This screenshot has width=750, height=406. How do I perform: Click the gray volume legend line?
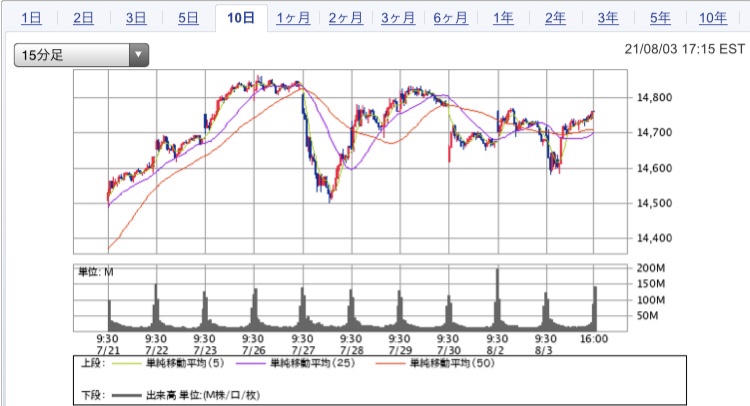coord(126,395)
